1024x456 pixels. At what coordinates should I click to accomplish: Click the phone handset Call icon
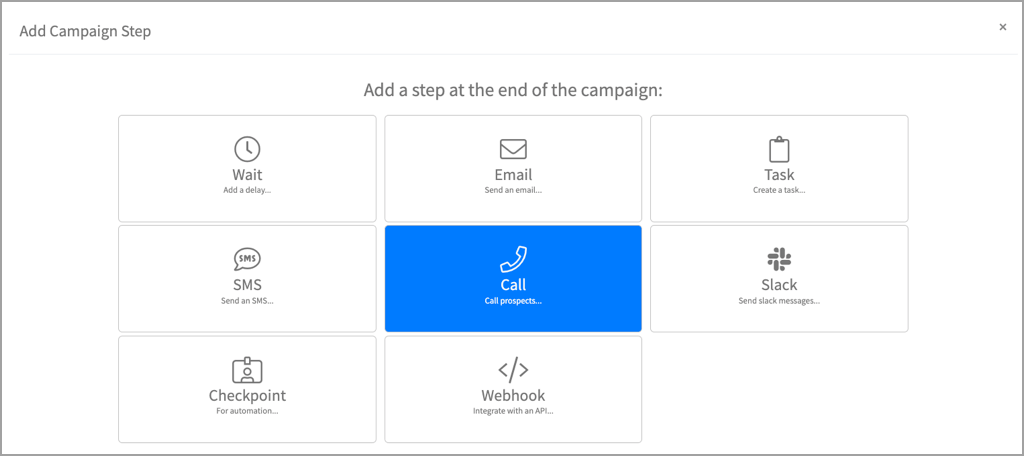[513, 260]
